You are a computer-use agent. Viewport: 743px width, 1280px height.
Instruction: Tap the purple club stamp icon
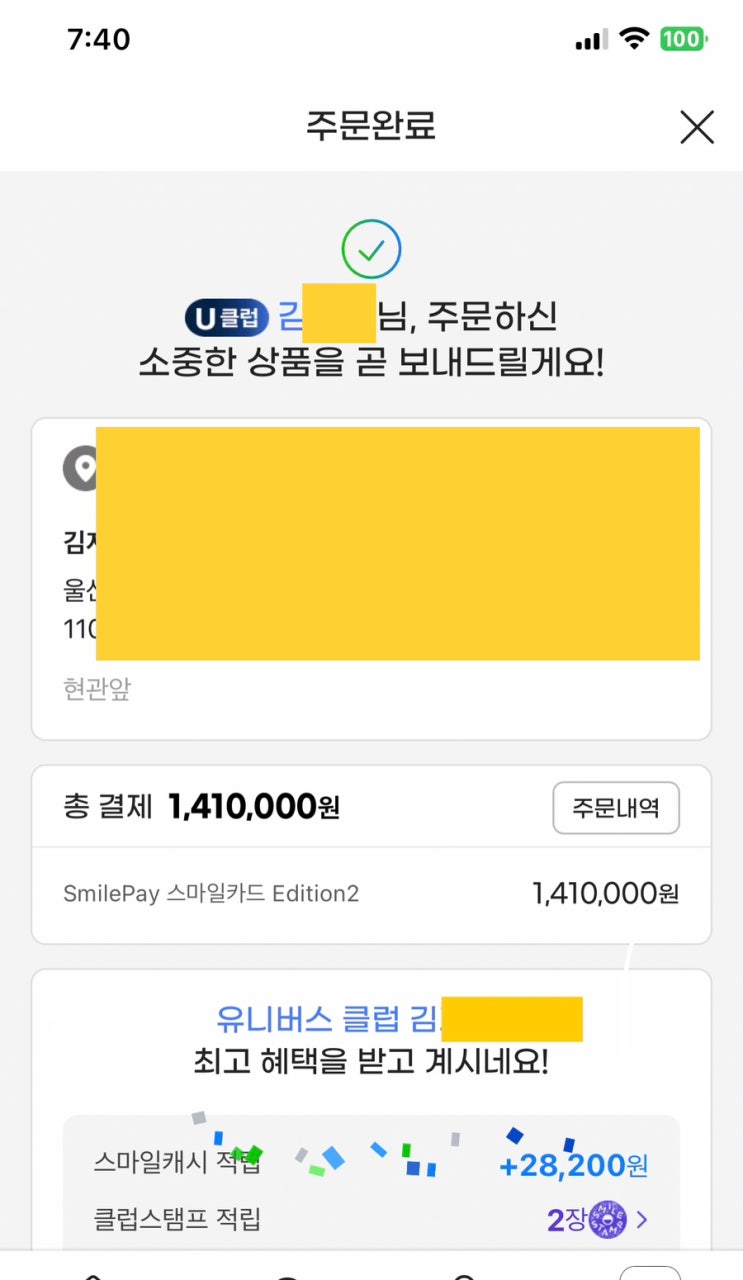(x=607, y=1220)
